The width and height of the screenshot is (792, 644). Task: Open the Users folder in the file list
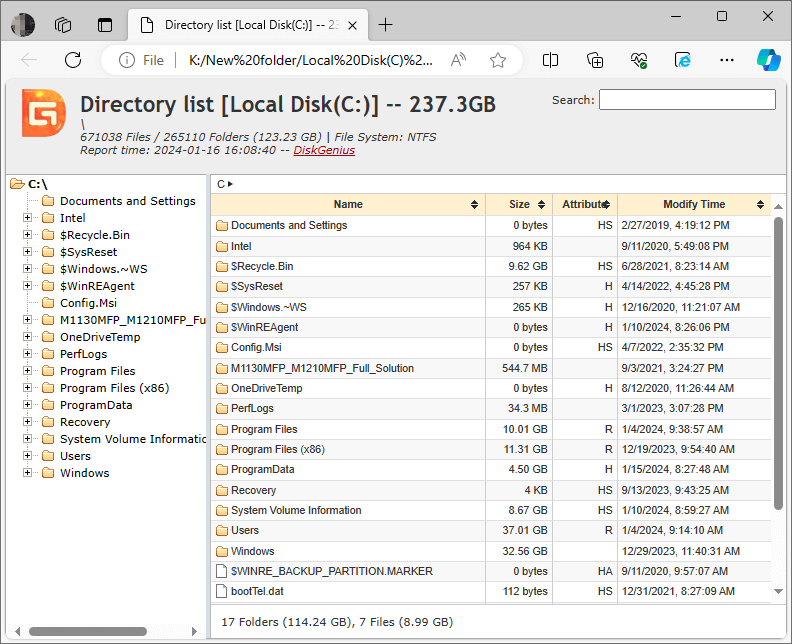point(244,531)
